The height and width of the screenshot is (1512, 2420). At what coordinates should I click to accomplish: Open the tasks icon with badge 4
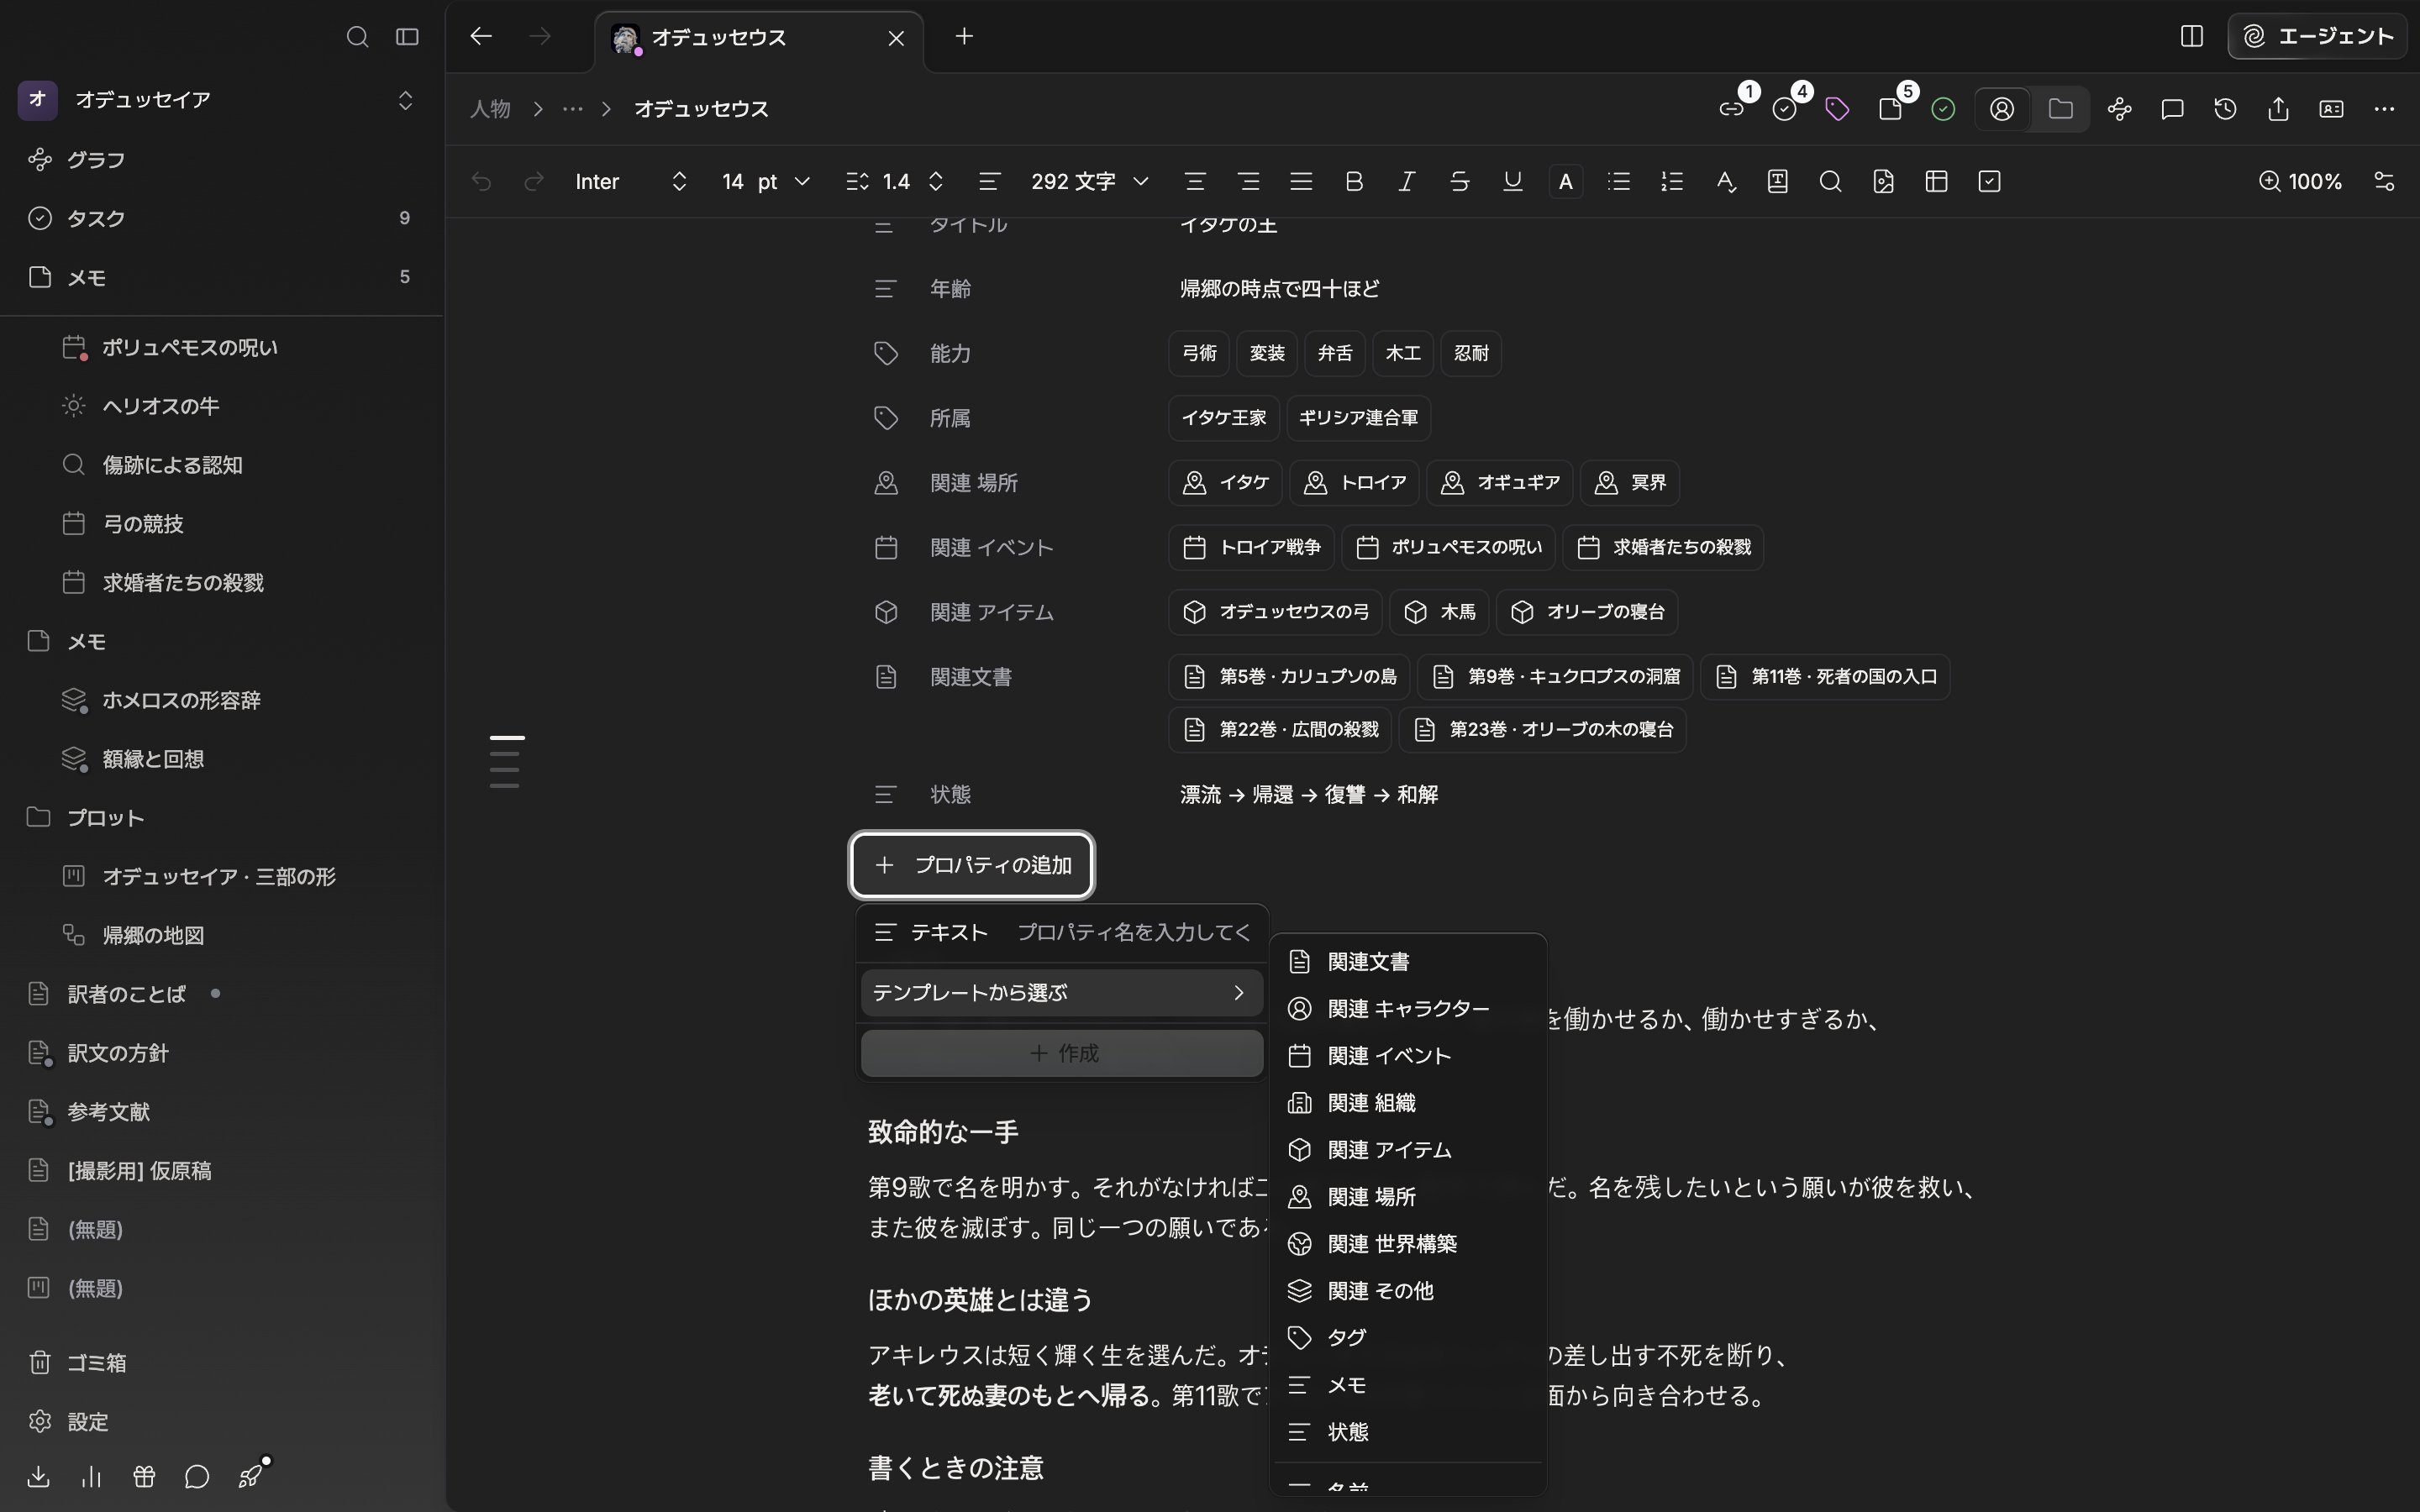(1785, 109)
